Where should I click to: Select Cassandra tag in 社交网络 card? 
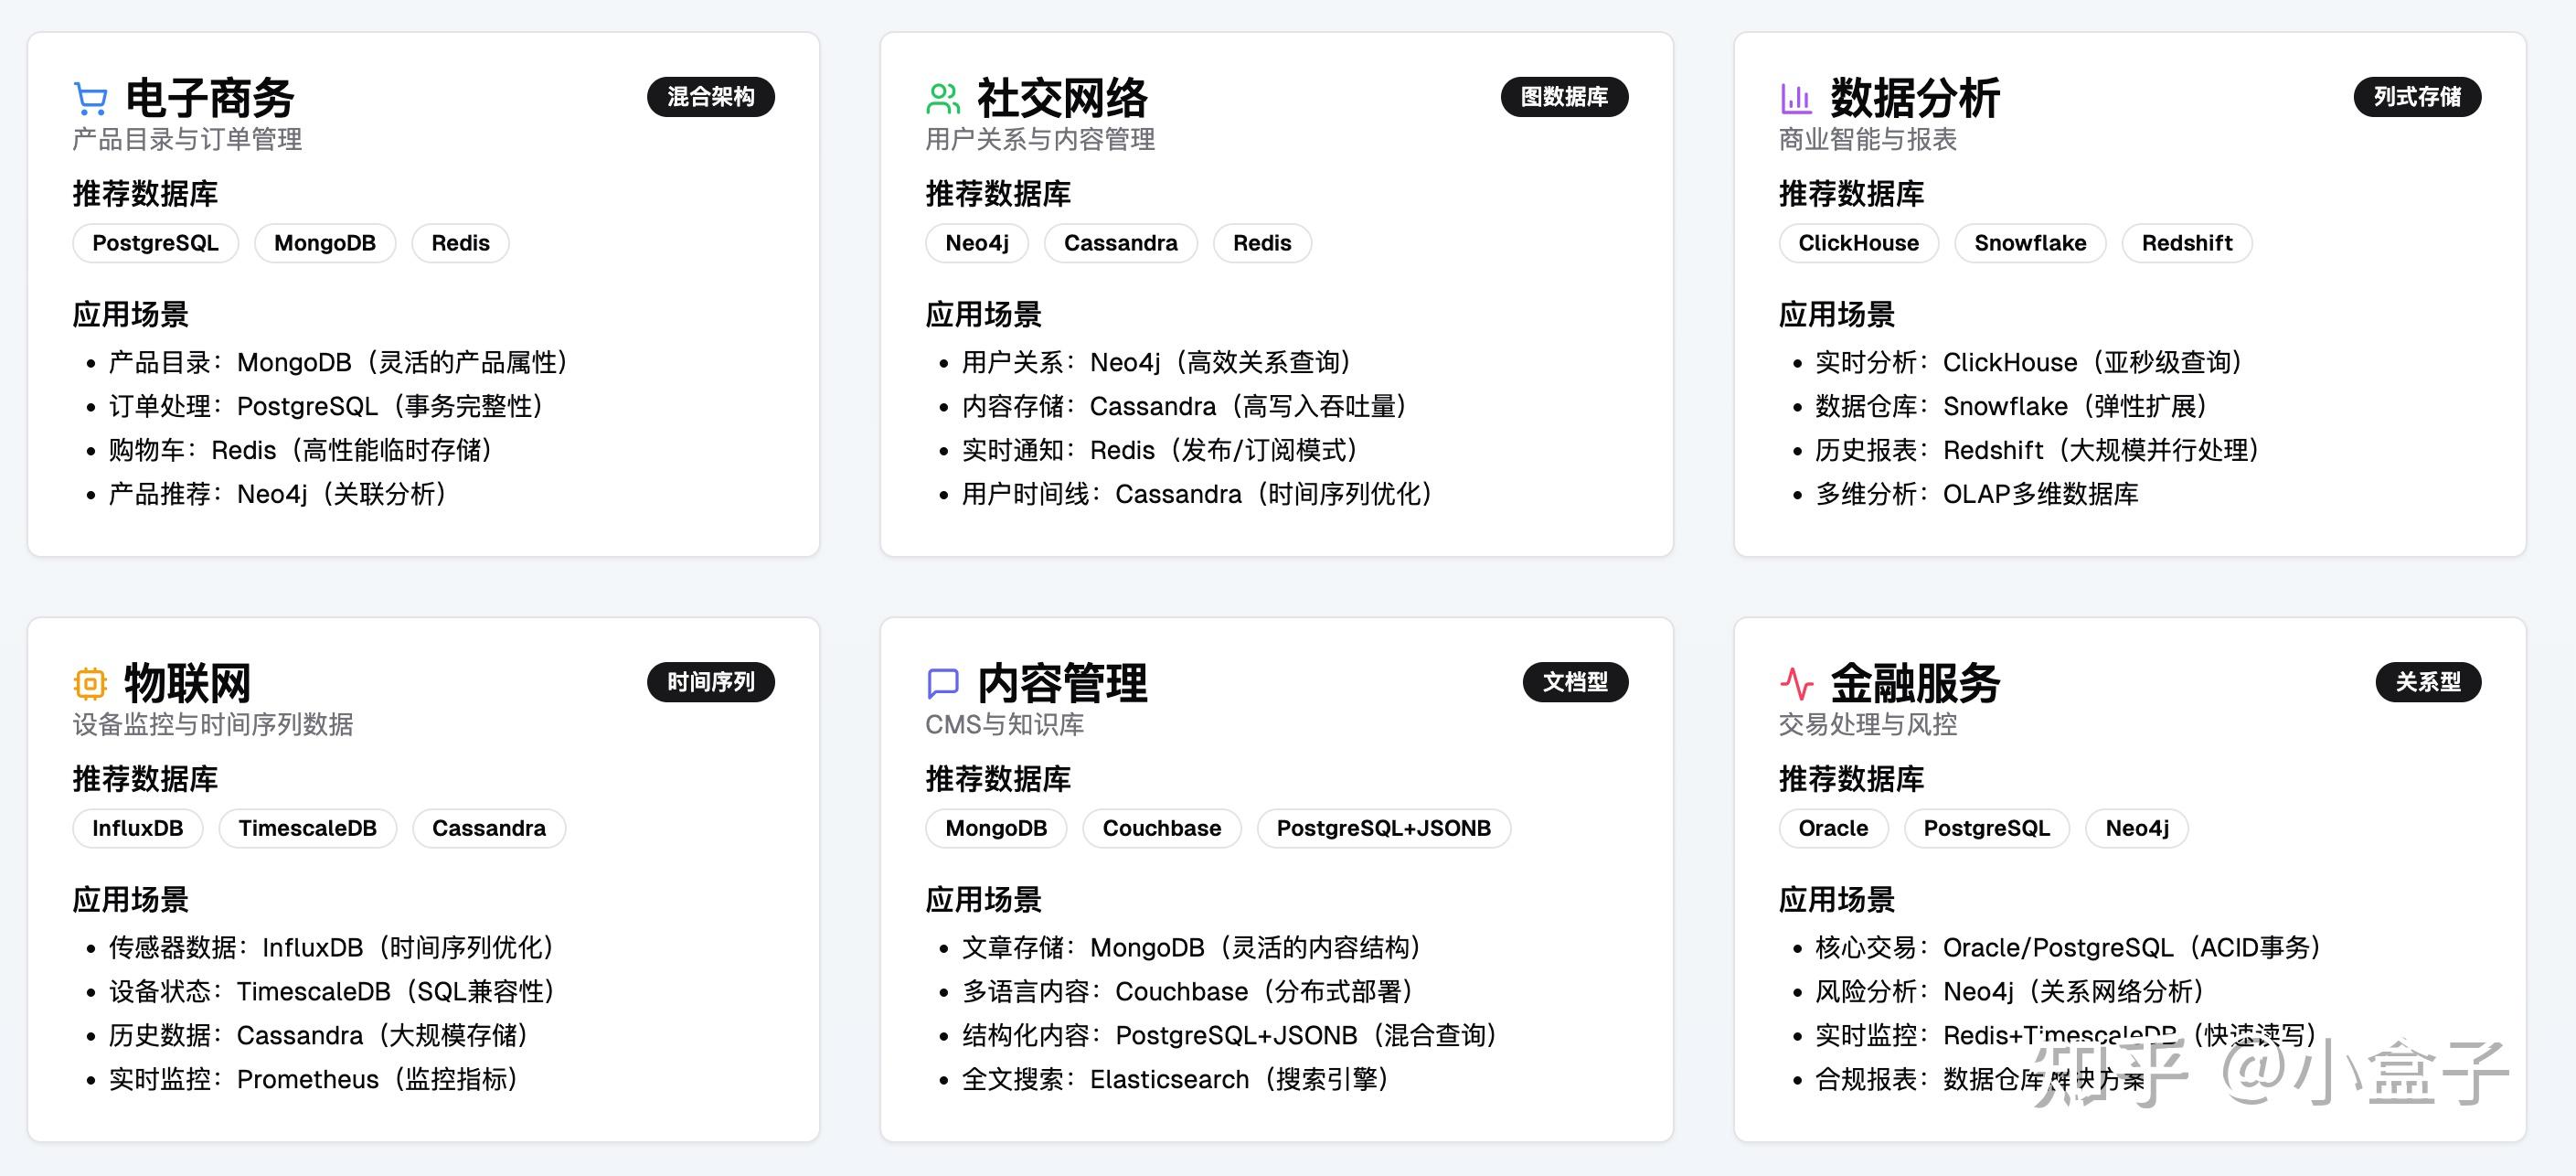tap(1120, 243)
